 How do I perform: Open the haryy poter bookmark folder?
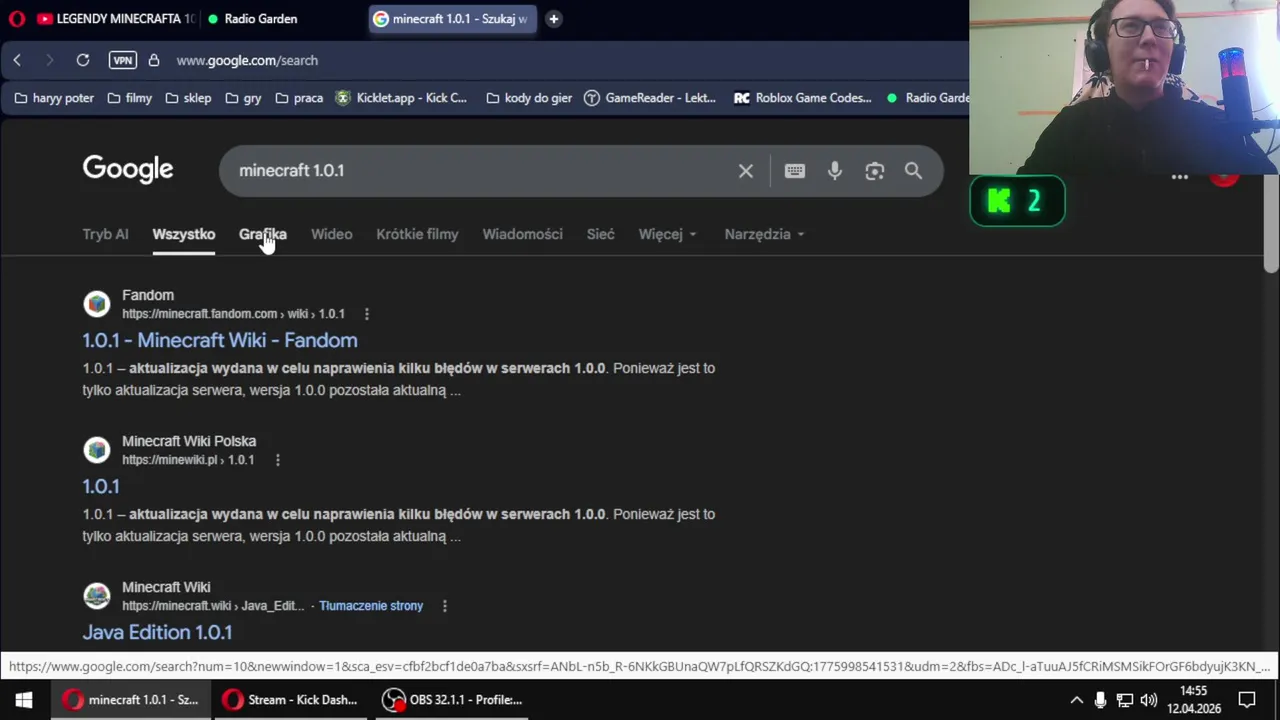coord(54,98)
